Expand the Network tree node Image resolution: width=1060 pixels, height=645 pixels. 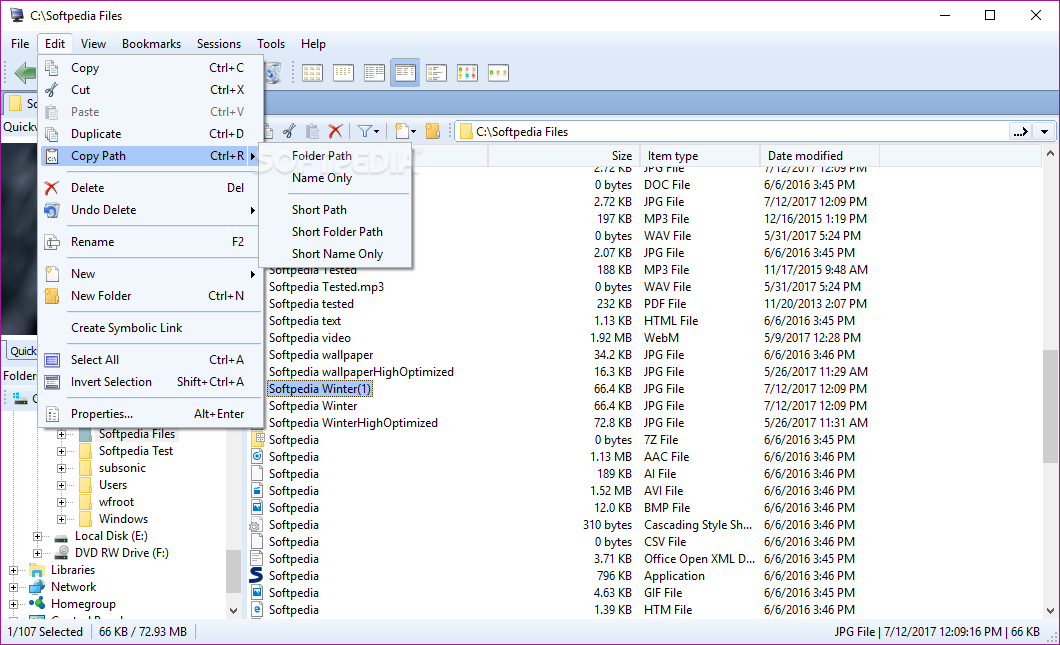[14, 587]
